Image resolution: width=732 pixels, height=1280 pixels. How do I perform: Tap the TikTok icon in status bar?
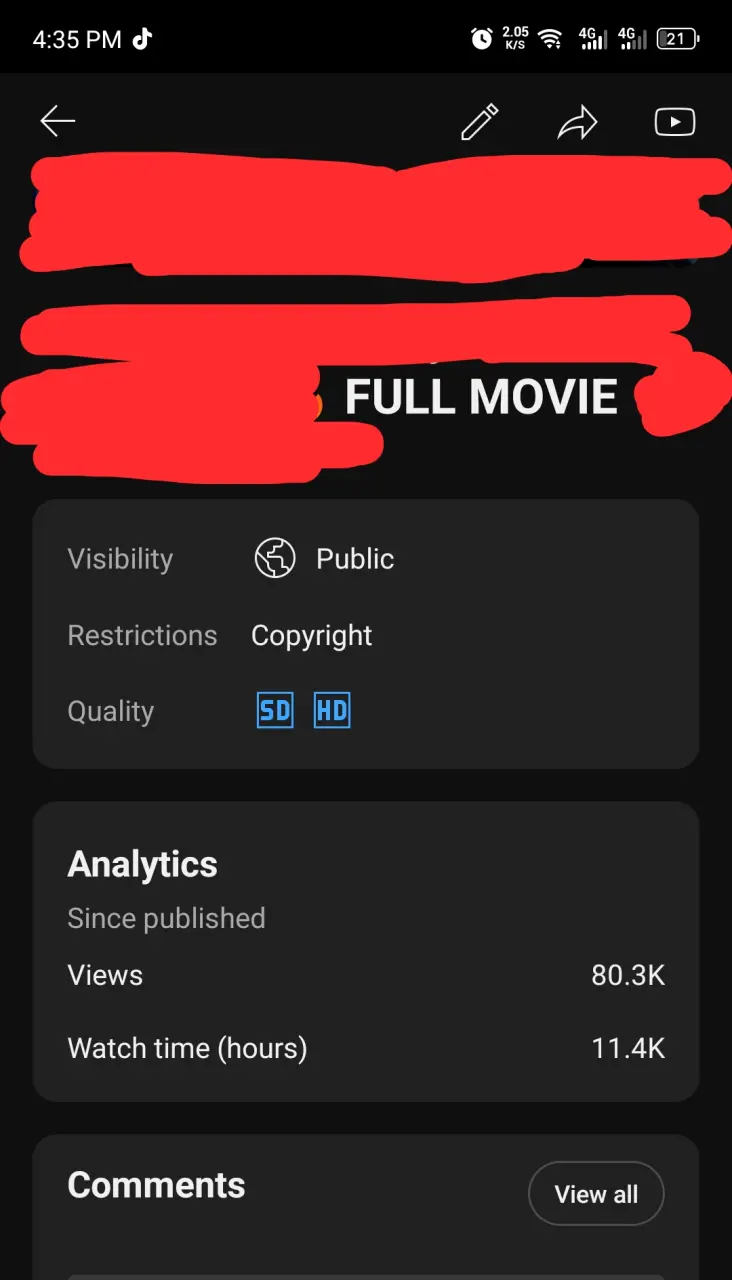142,39
